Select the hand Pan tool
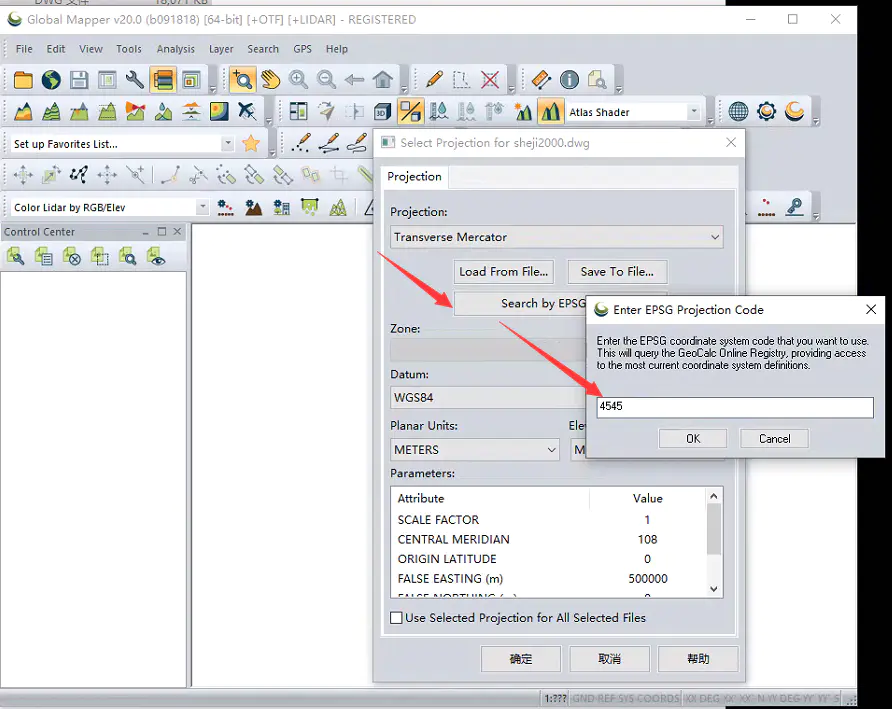The height and width of the screenshot is (709, 892). 271,80
